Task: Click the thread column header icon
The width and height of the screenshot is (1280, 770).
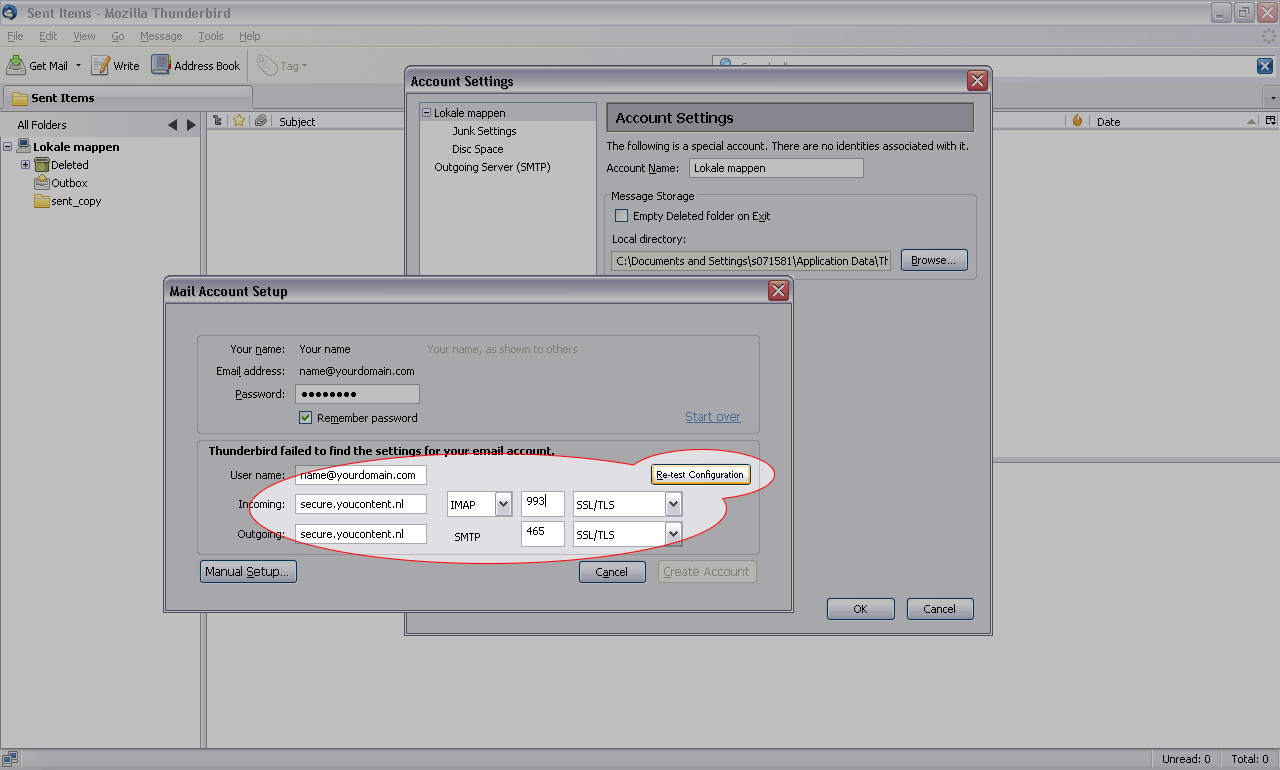Action: (217, 121)
